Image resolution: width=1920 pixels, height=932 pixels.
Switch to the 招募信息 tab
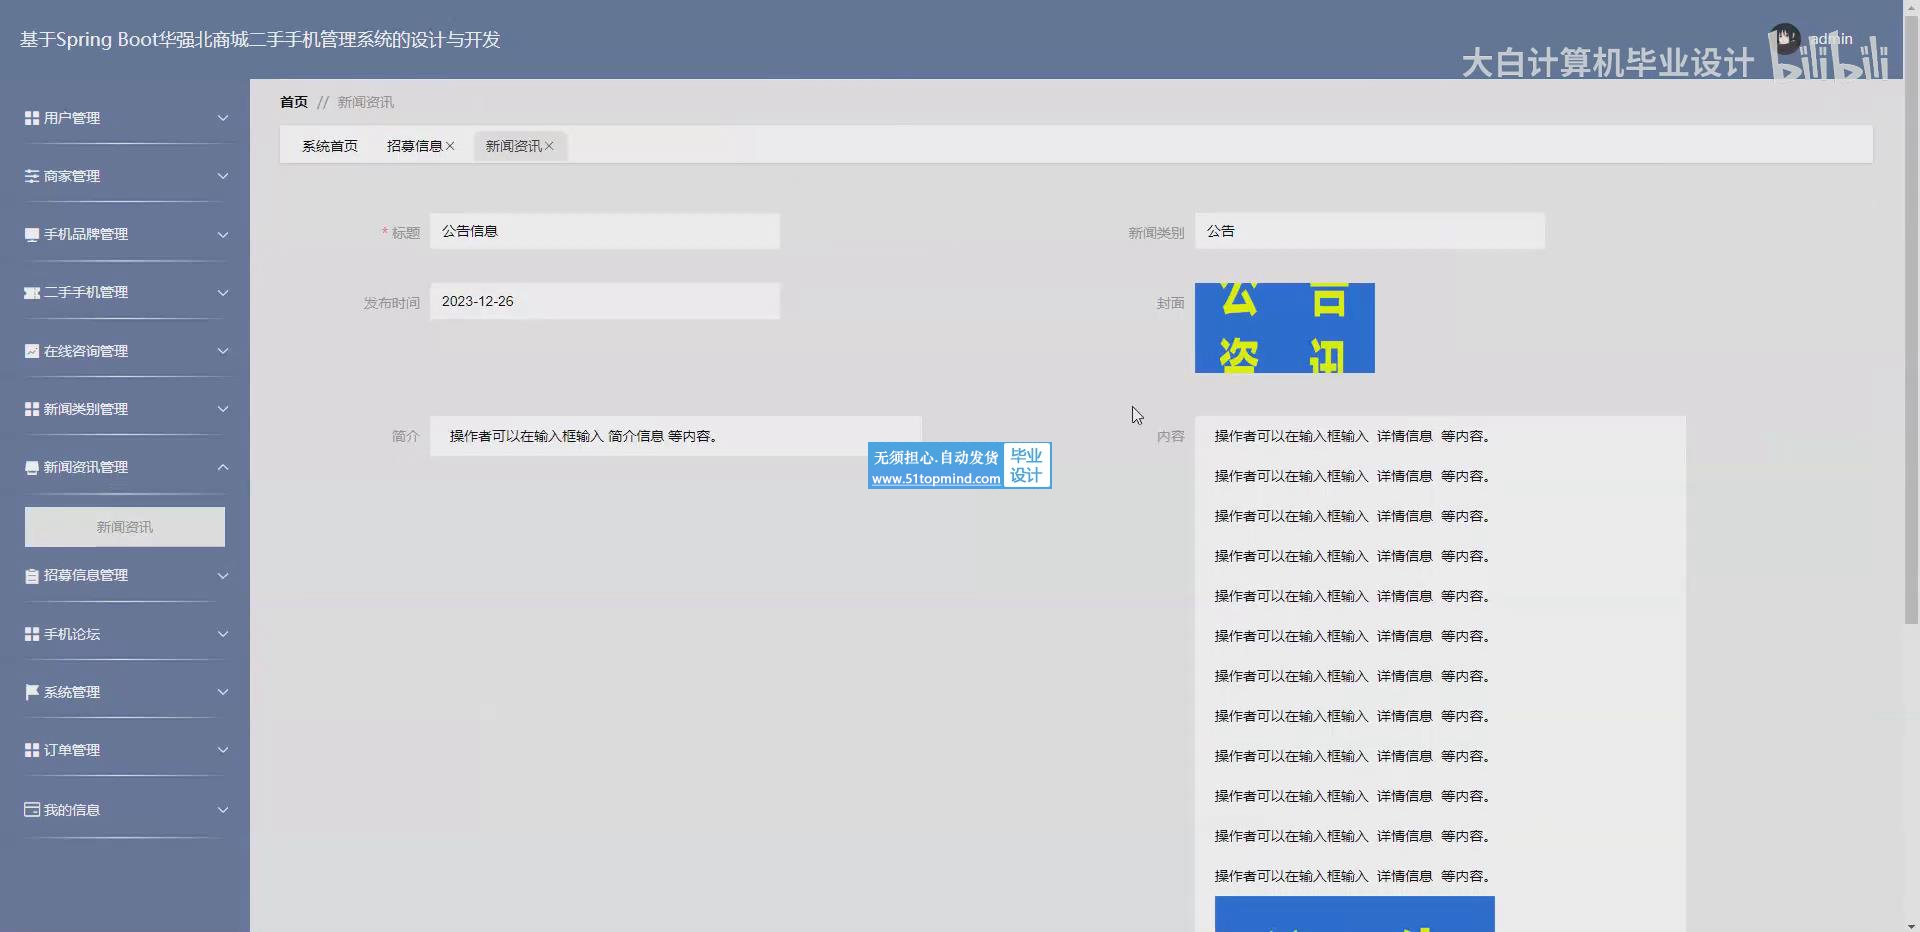pyautogui.click(x=414, y=146)
